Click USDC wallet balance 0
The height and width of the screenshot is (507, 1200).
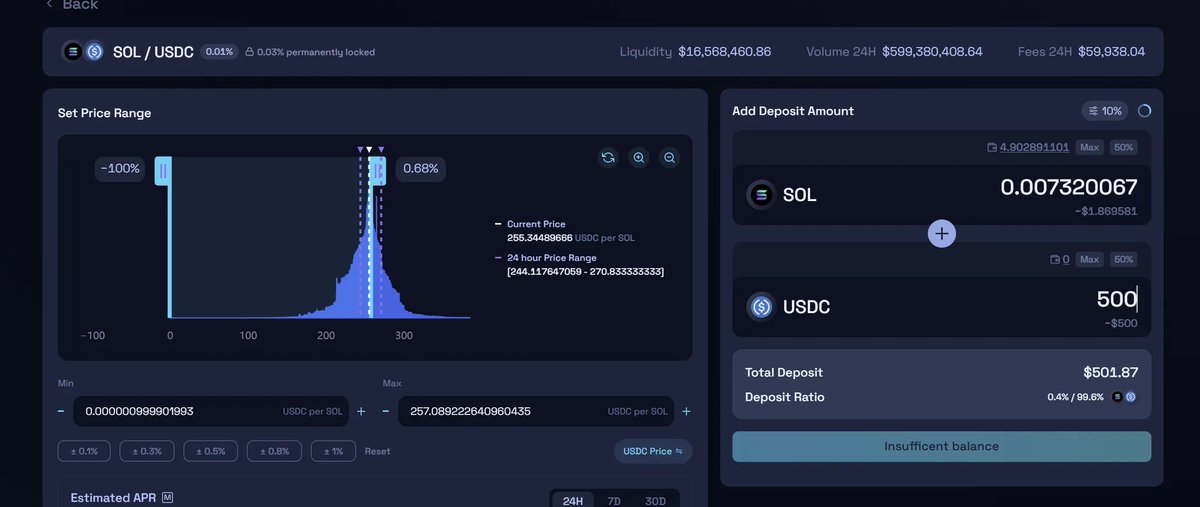point(1066,259)
